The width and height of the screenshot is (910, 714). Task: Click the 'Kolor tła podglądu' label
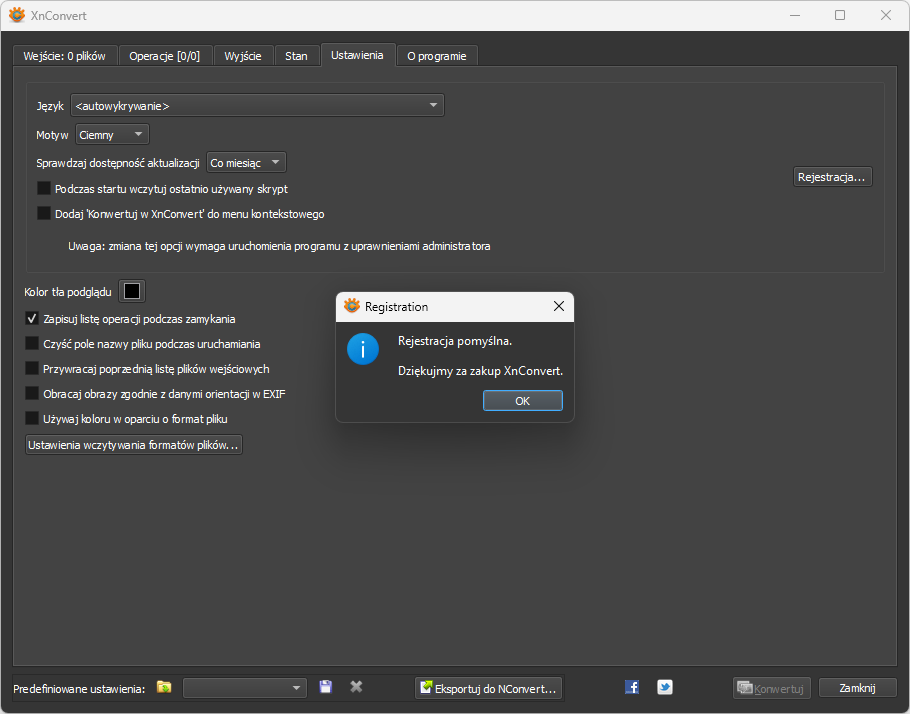(x=68, y=292)
